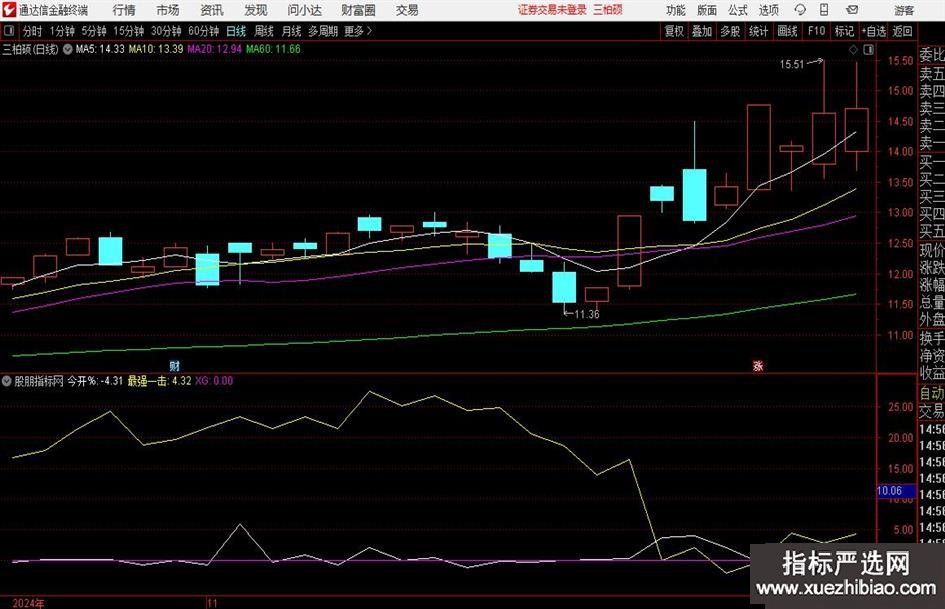This screenshot has width=945, height=609.
Task: Open the 功能 menu
Action: [x=676, y=10]
